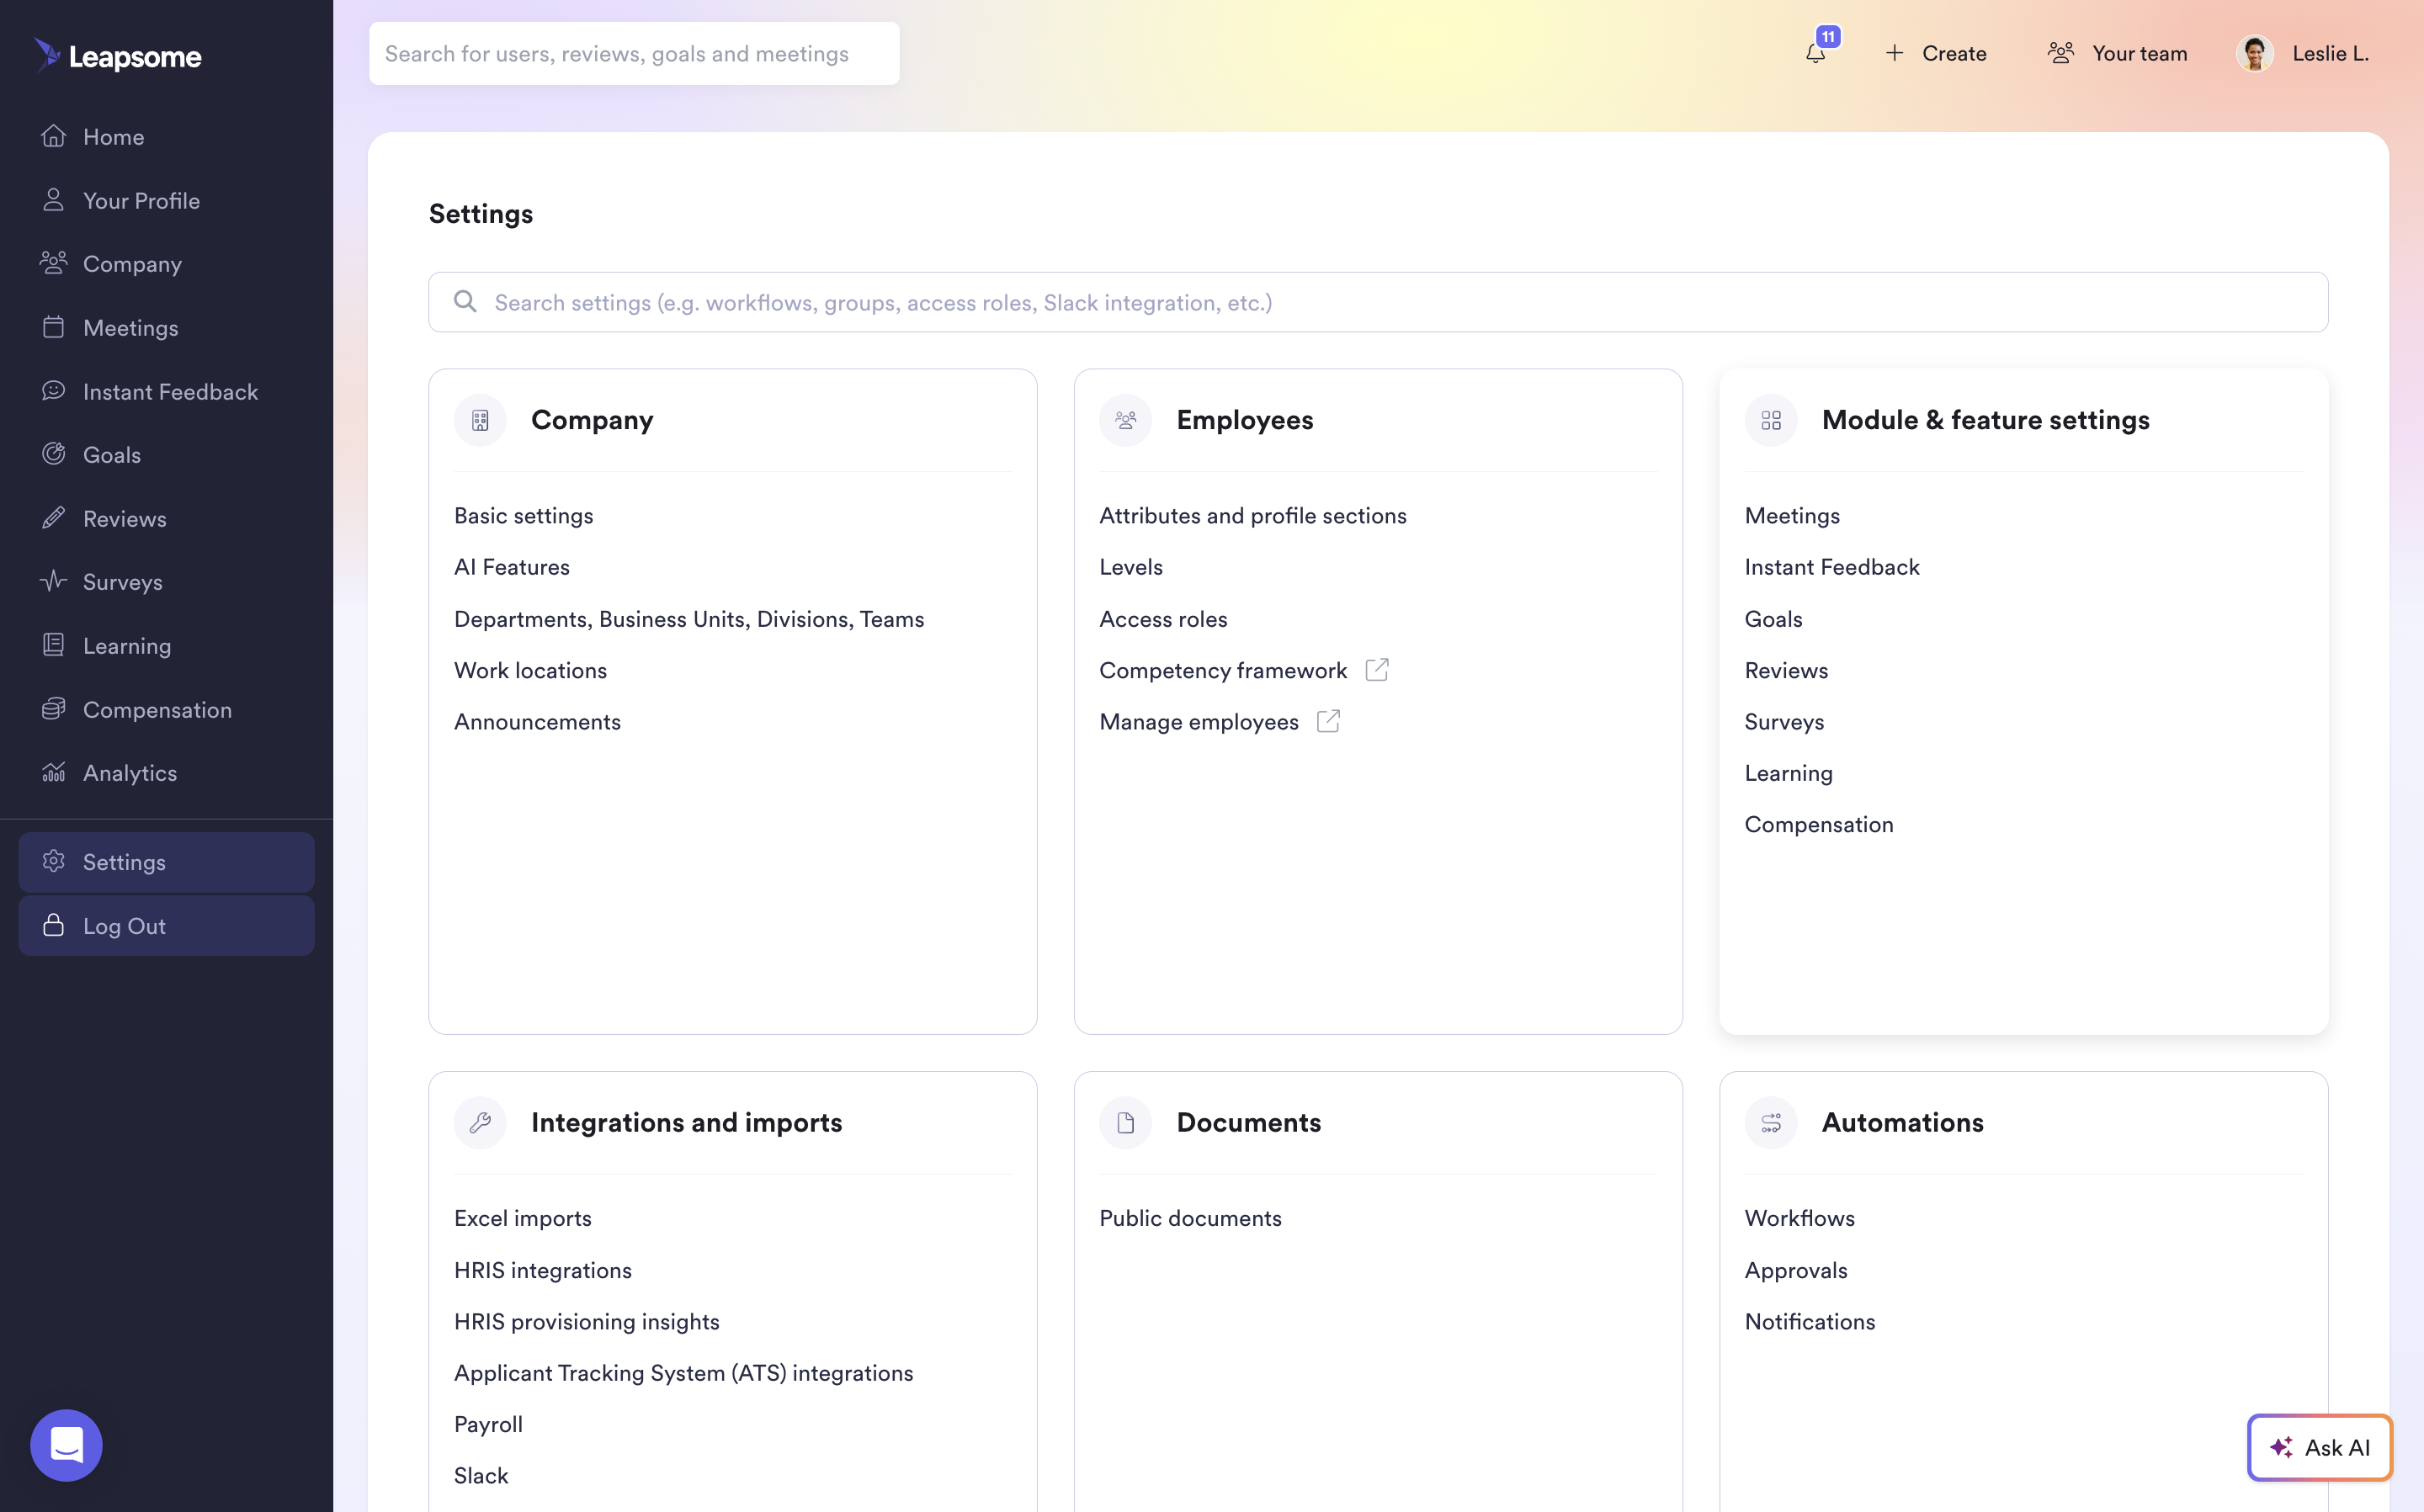Screen dimensions: 2424x1512
Task: Focus the Search settings input
Action: tap(1378, 302)
